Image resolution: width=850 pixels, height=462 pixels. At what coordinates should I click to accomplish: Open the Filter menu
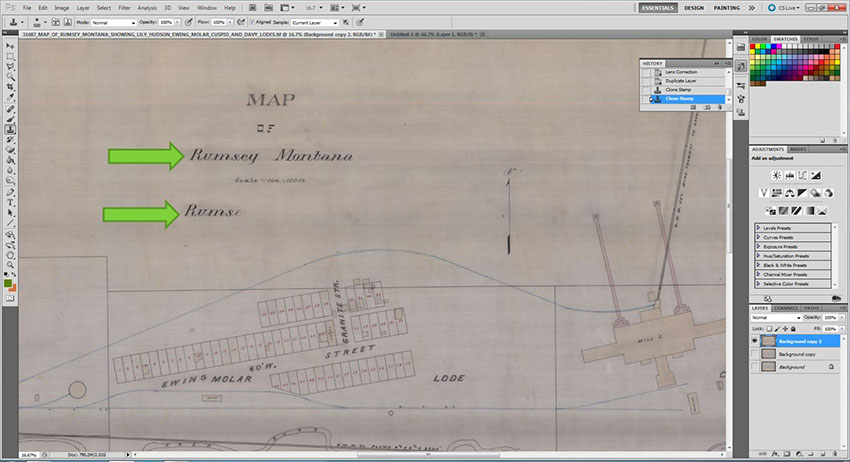coord(124,7)
